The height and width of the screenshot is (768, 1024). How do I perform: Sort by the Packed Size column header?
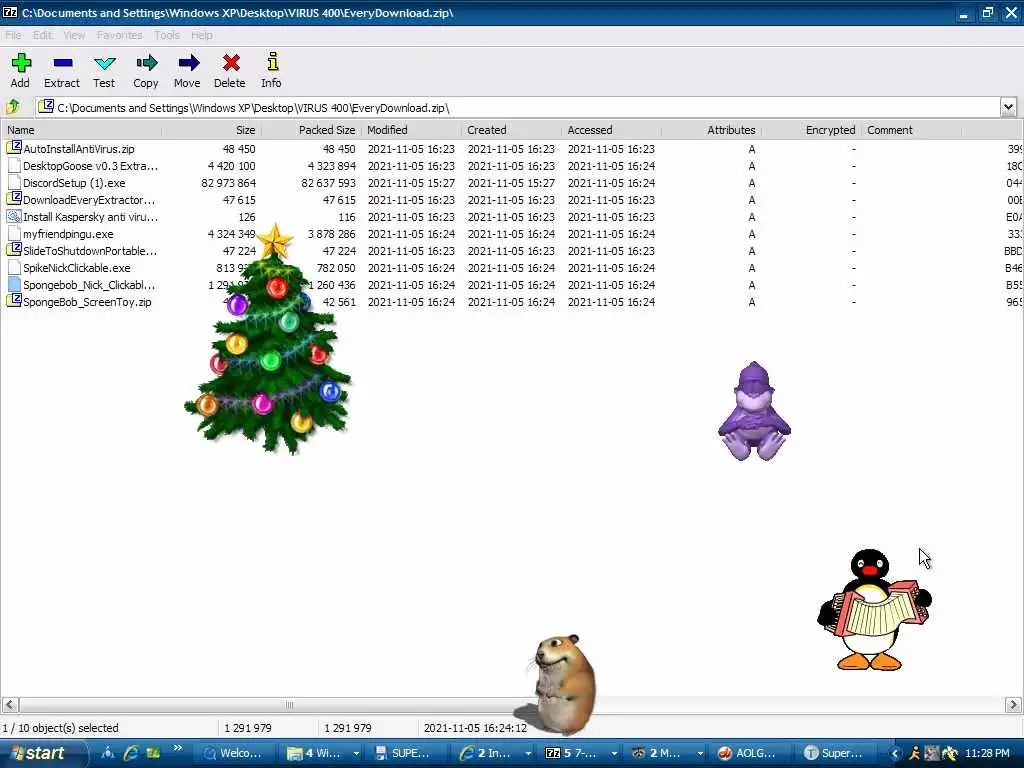click(312, 130)
